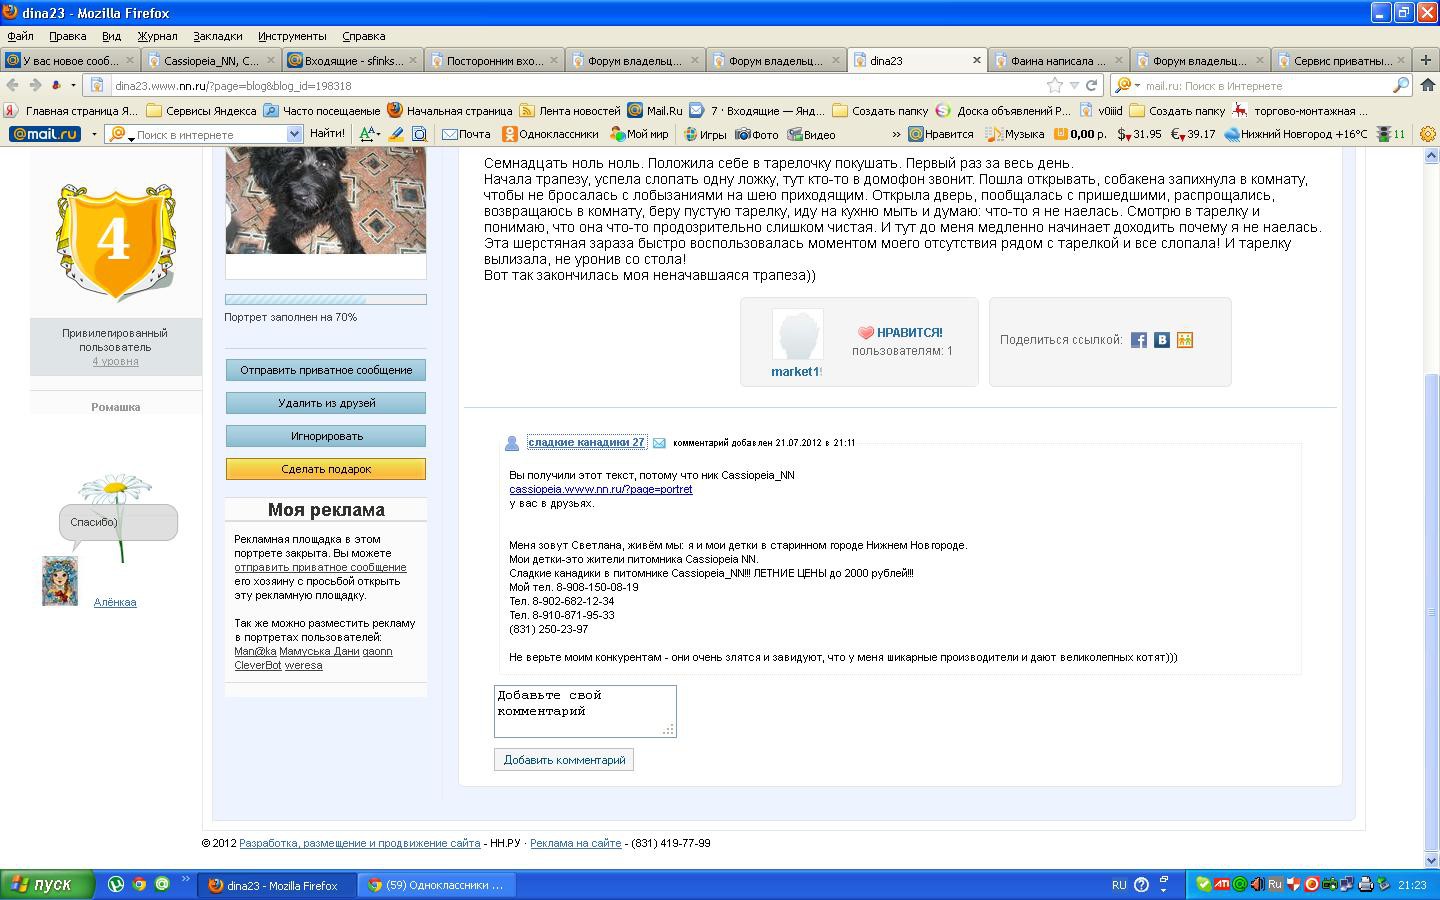Click the Mail.ru toolbar search field
The image size is (1440, 900).
tap(210, 134)
